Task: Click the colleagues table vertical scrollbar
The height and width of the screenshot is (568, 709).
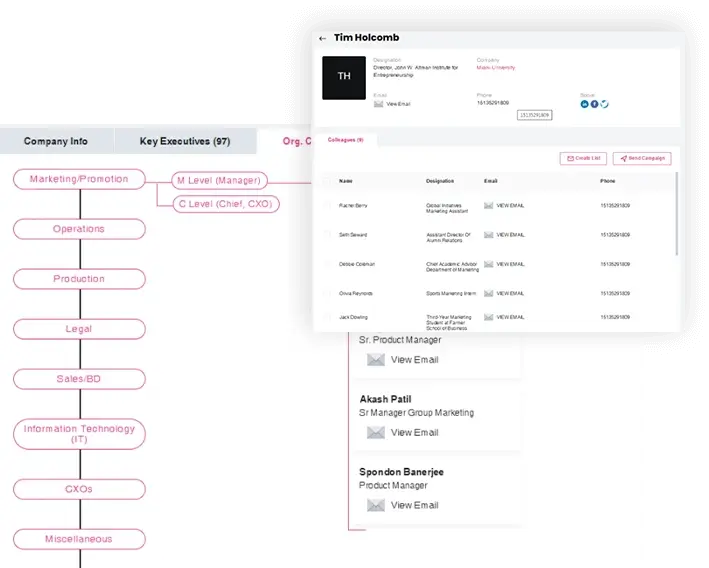Action: click(677, 215)
